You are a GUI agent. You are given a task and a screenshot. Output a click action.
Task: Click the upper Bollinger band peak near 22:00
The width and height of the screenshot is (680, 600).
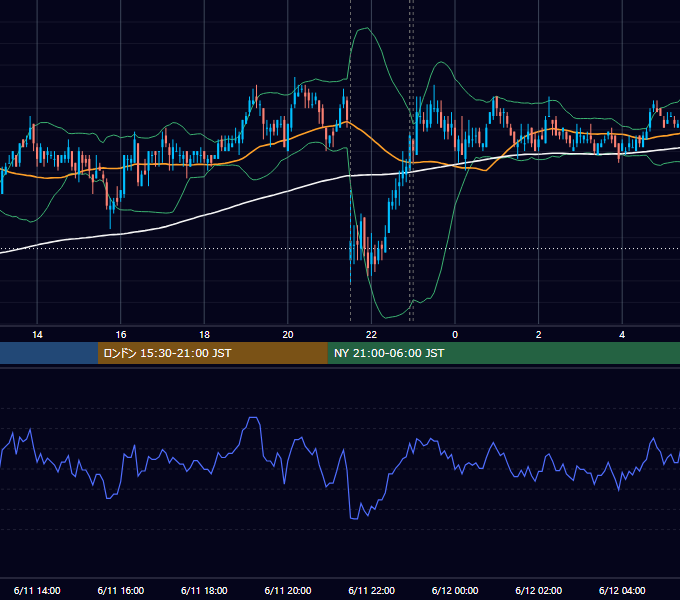click(x=367, y=28)
